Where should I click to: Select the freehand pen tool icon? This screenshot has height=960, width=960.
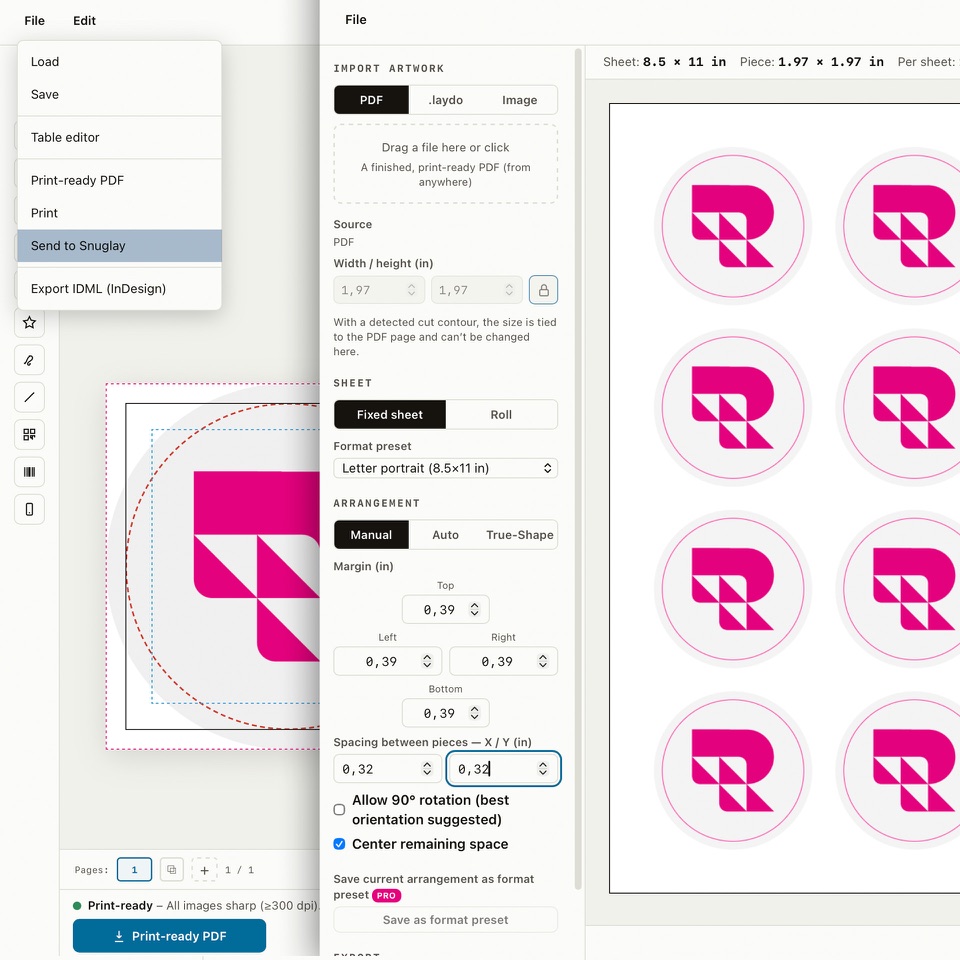(29, 360)
